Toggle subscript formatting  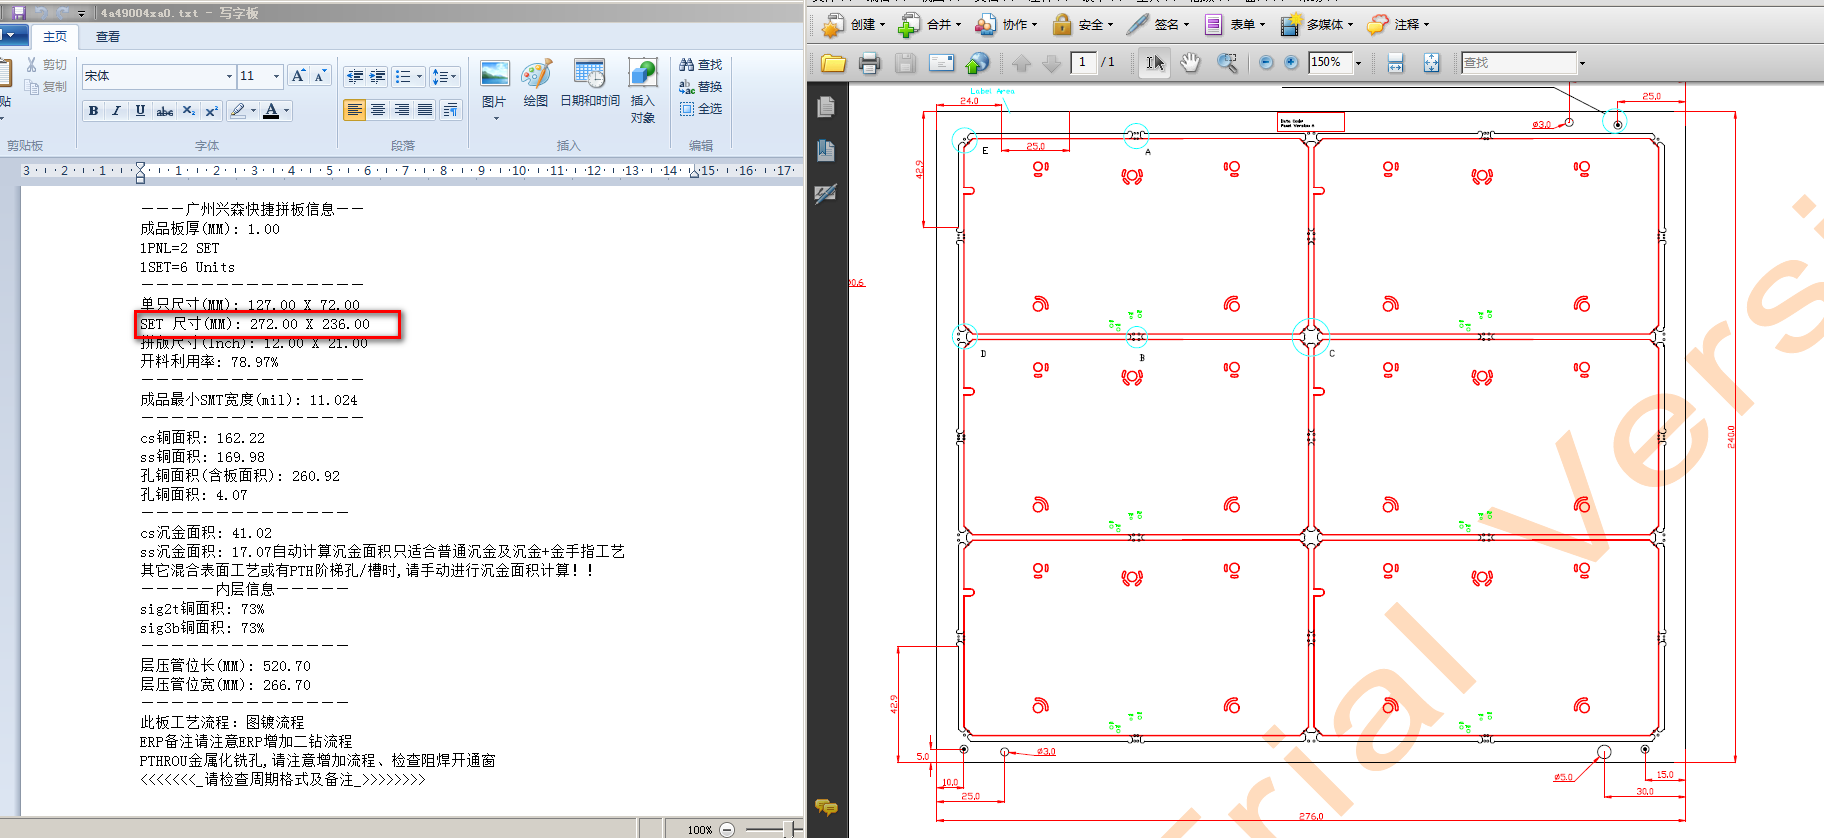coord(189,111)
